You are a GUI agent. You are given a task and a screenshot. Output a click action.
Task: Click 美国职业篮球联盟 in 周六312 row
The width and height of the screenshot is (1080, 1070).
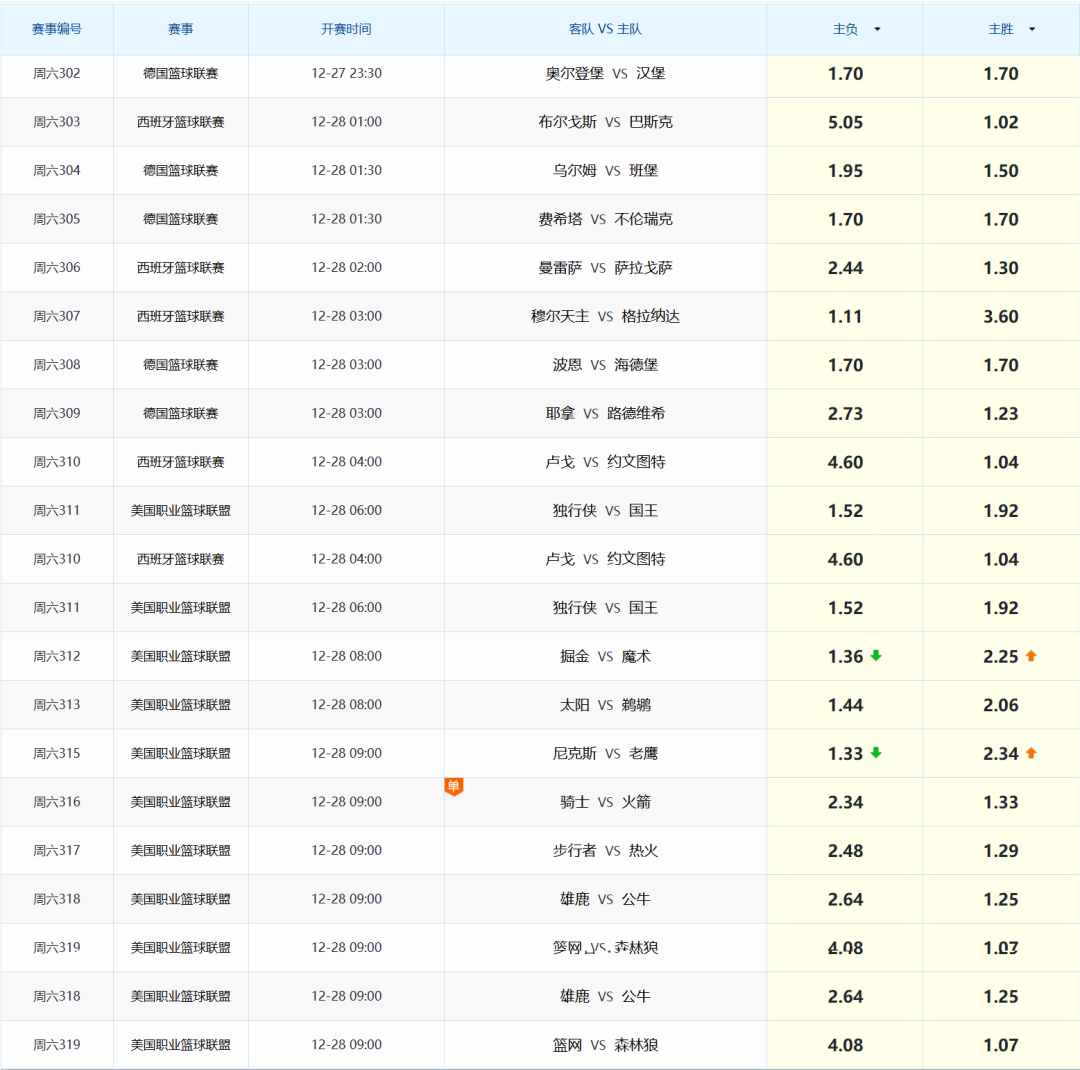click(180, 657)
